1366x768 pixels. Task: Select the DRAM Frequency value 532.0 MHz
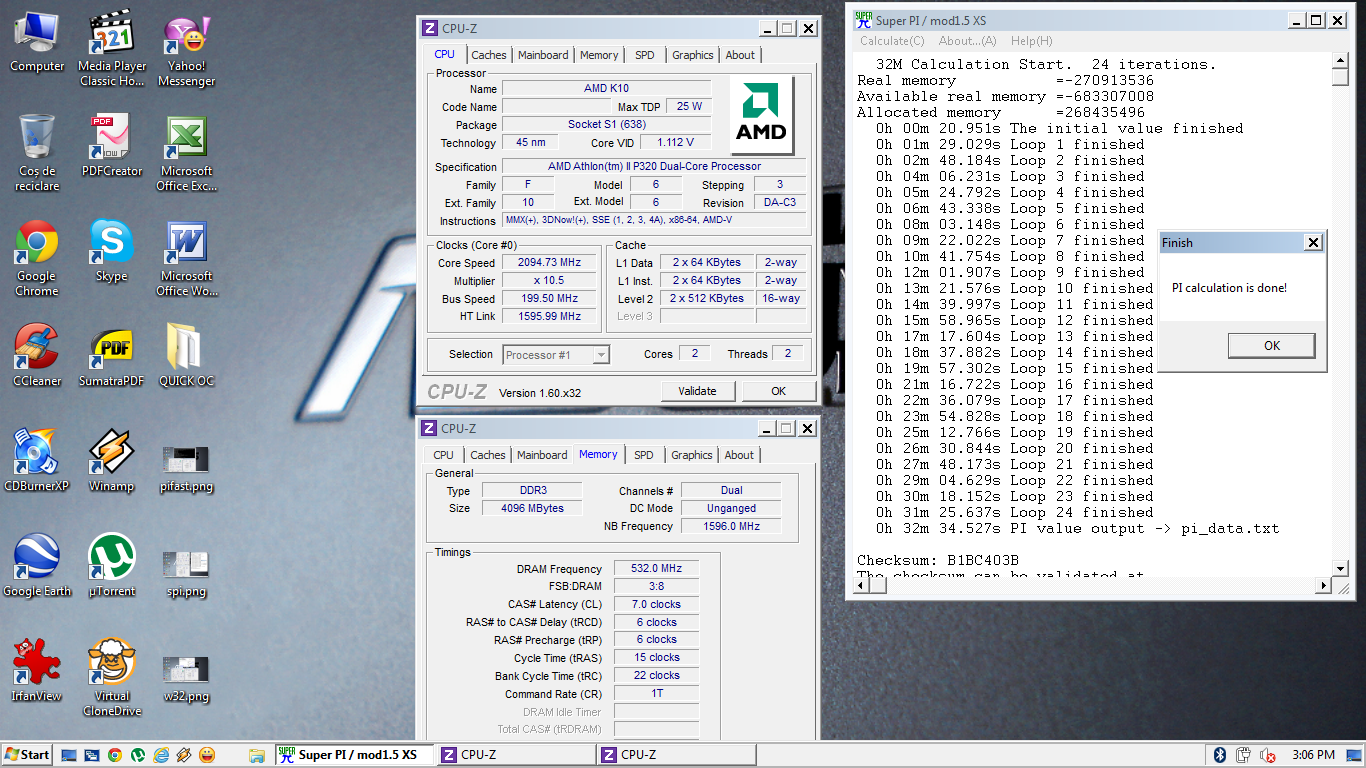[x=656, y=568]
